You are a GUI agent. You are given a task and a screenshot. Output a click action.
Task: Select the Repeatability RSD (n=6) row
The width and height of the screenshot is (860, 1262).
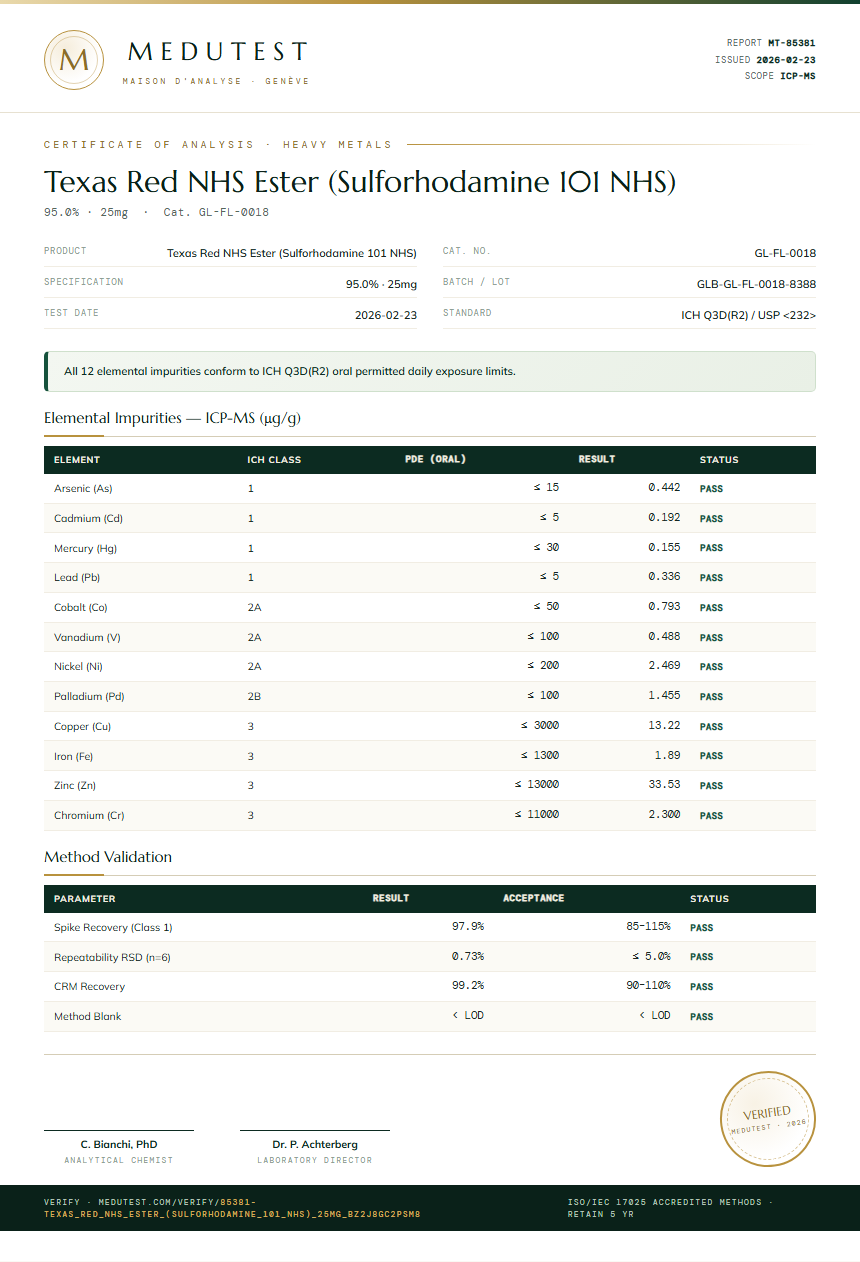pyautogui.click(x=430, y=957)
